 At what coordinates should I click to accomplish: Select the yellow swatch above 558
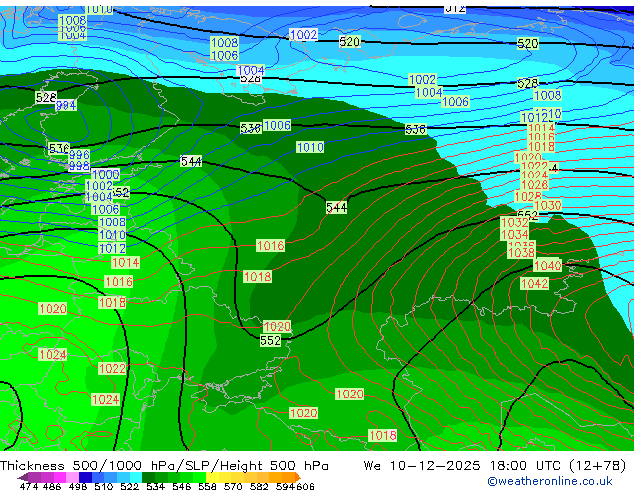tap(212, 477)
